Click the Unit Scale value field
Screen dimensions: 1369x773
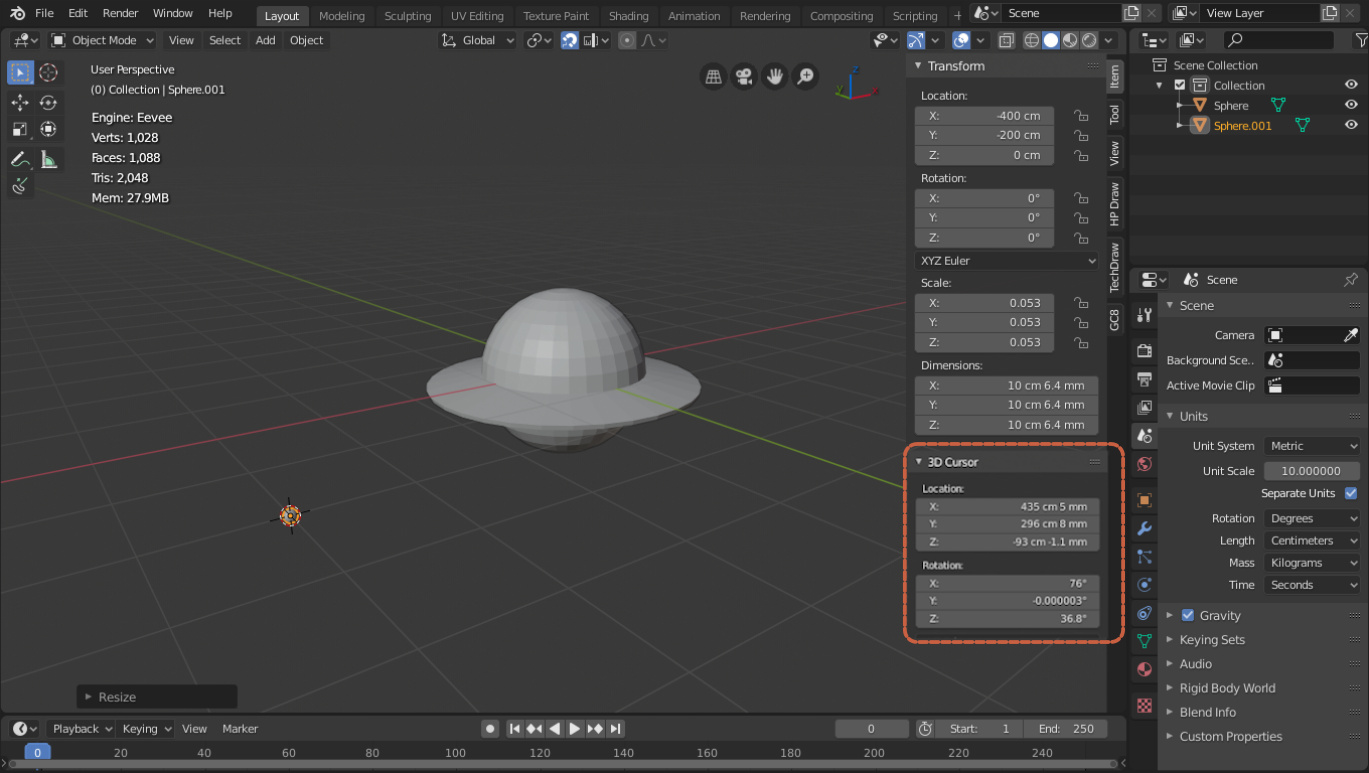point(1312,471)
